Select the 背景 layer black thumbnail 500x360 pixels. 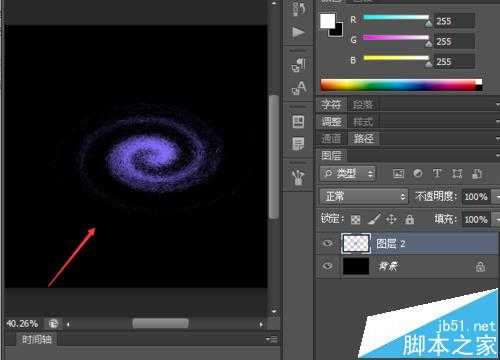click(x=356, y=266)
